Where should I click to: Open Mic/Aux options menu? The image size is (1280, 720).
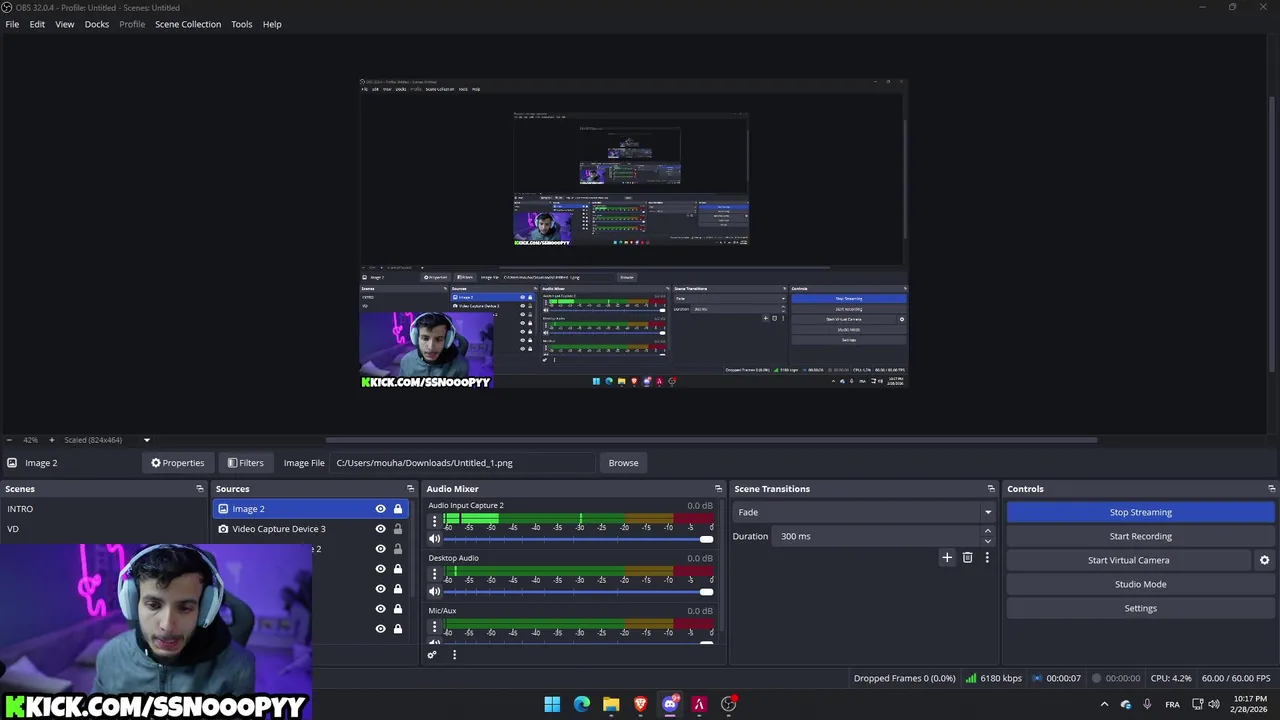pos(434,626)
